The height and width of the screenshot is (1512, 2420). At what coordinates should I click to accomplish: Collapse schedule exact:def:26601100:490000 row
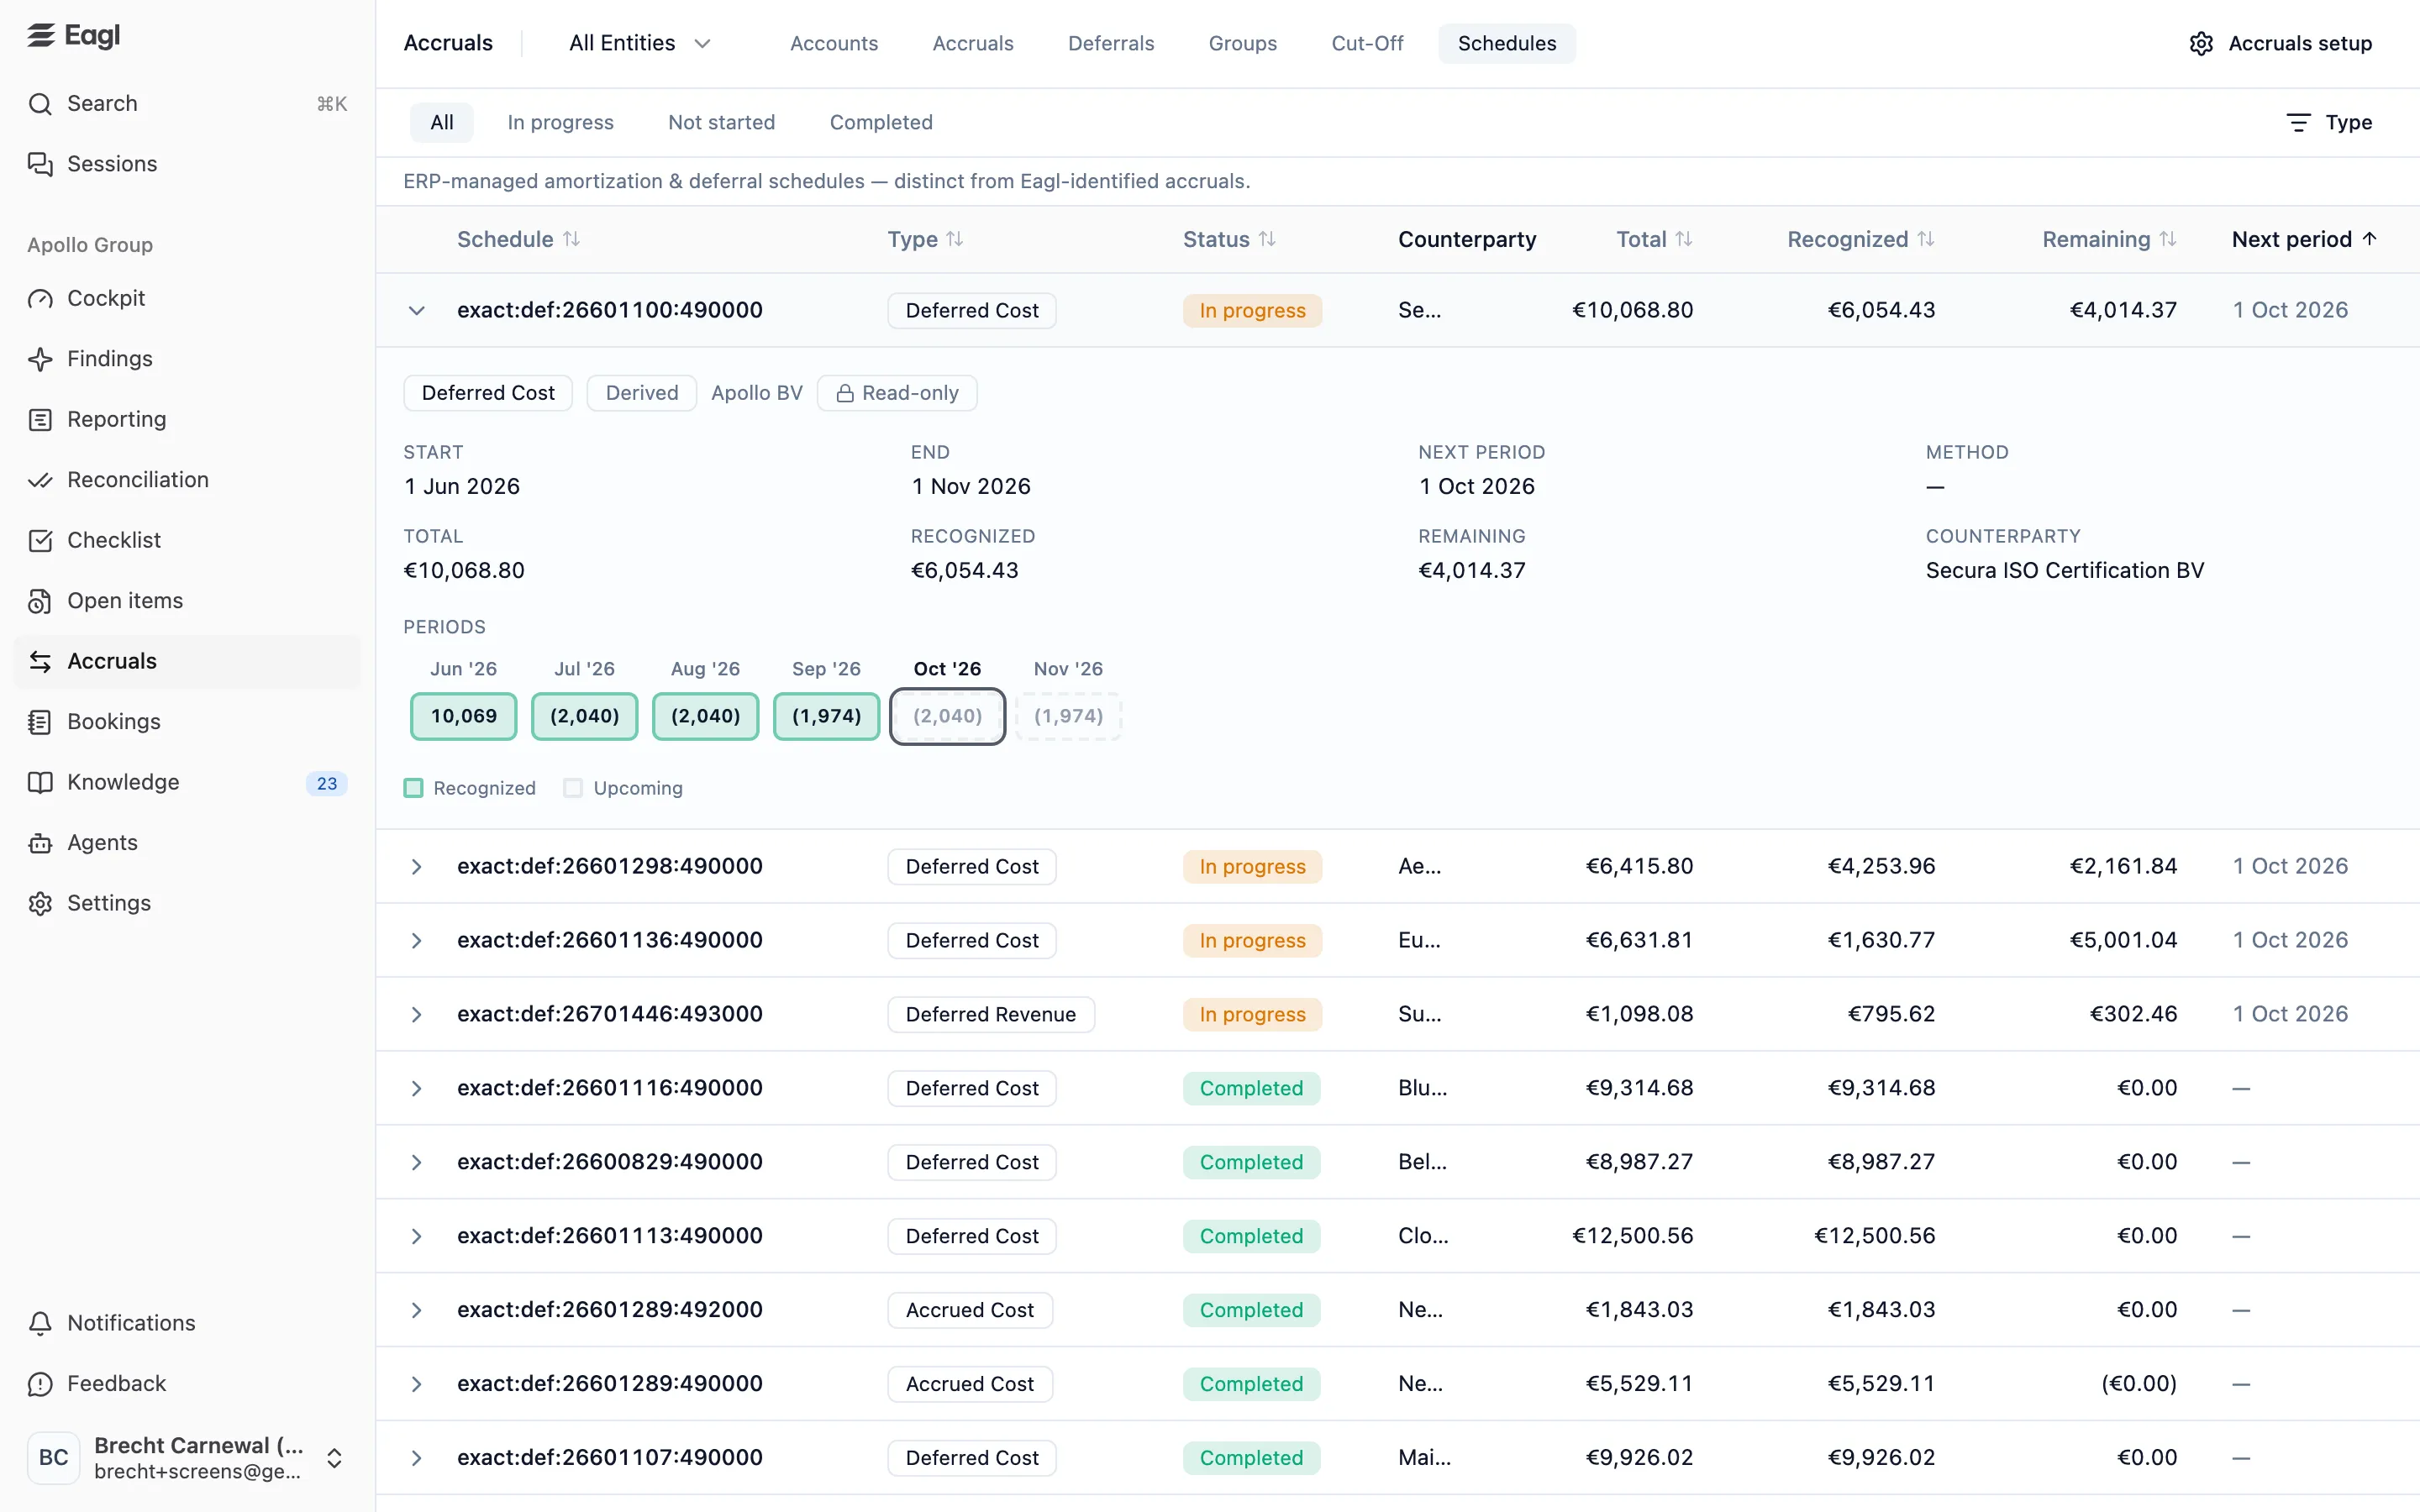click(417, 311)
